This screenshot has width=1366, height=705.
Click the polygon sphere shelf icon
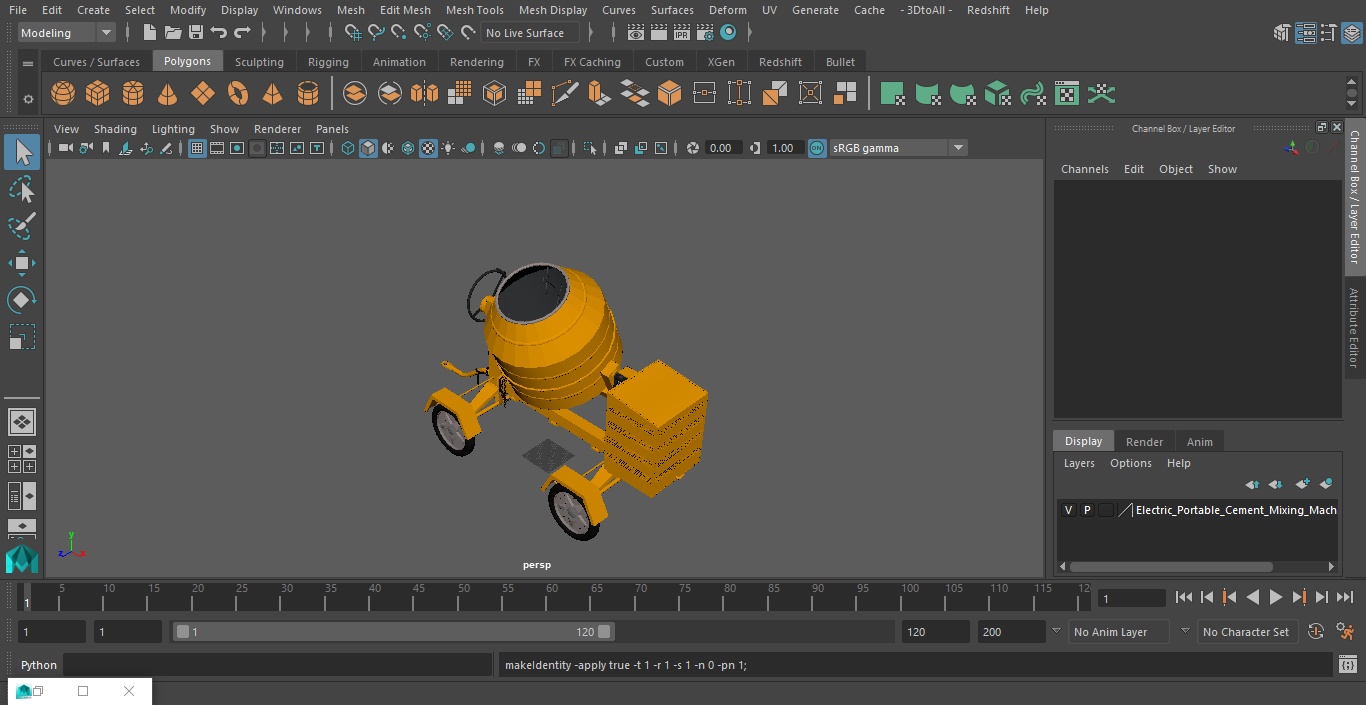tap(63, 94)
